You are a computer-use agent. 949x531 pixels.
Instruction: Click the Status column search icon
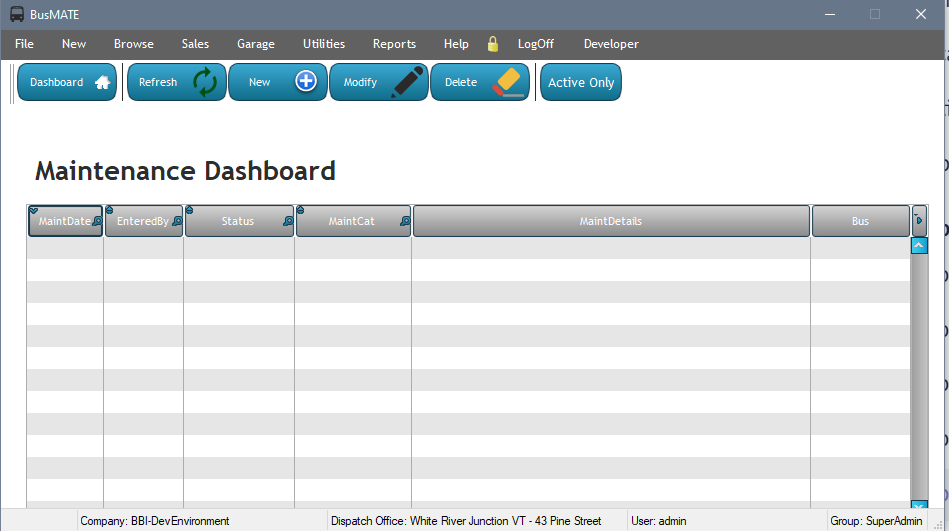(x=288, y=222)
